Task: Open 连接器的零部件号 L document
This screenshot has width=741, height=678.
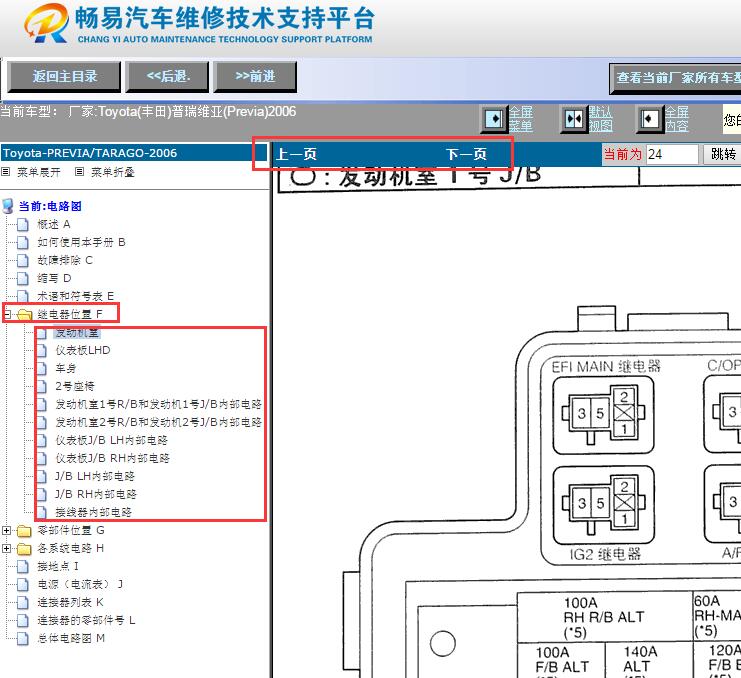Action: (x=86, y=620)
